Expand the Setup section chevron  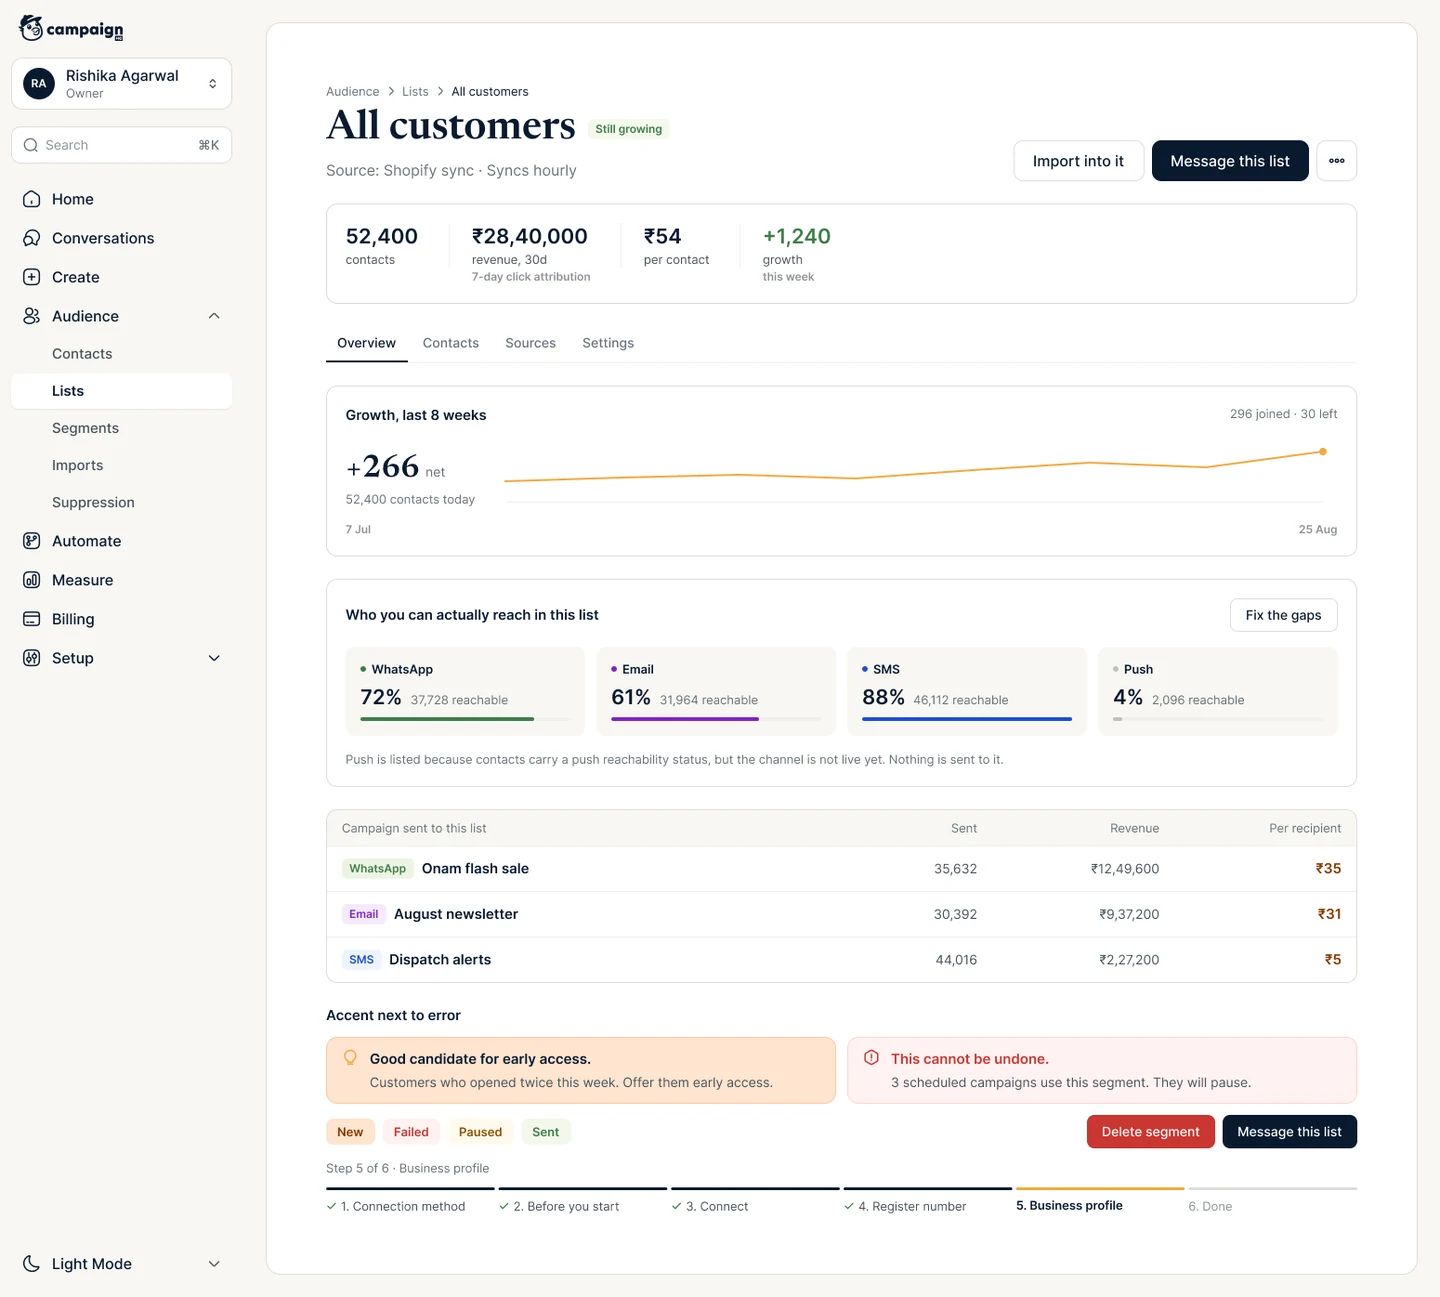coord(214,658)
